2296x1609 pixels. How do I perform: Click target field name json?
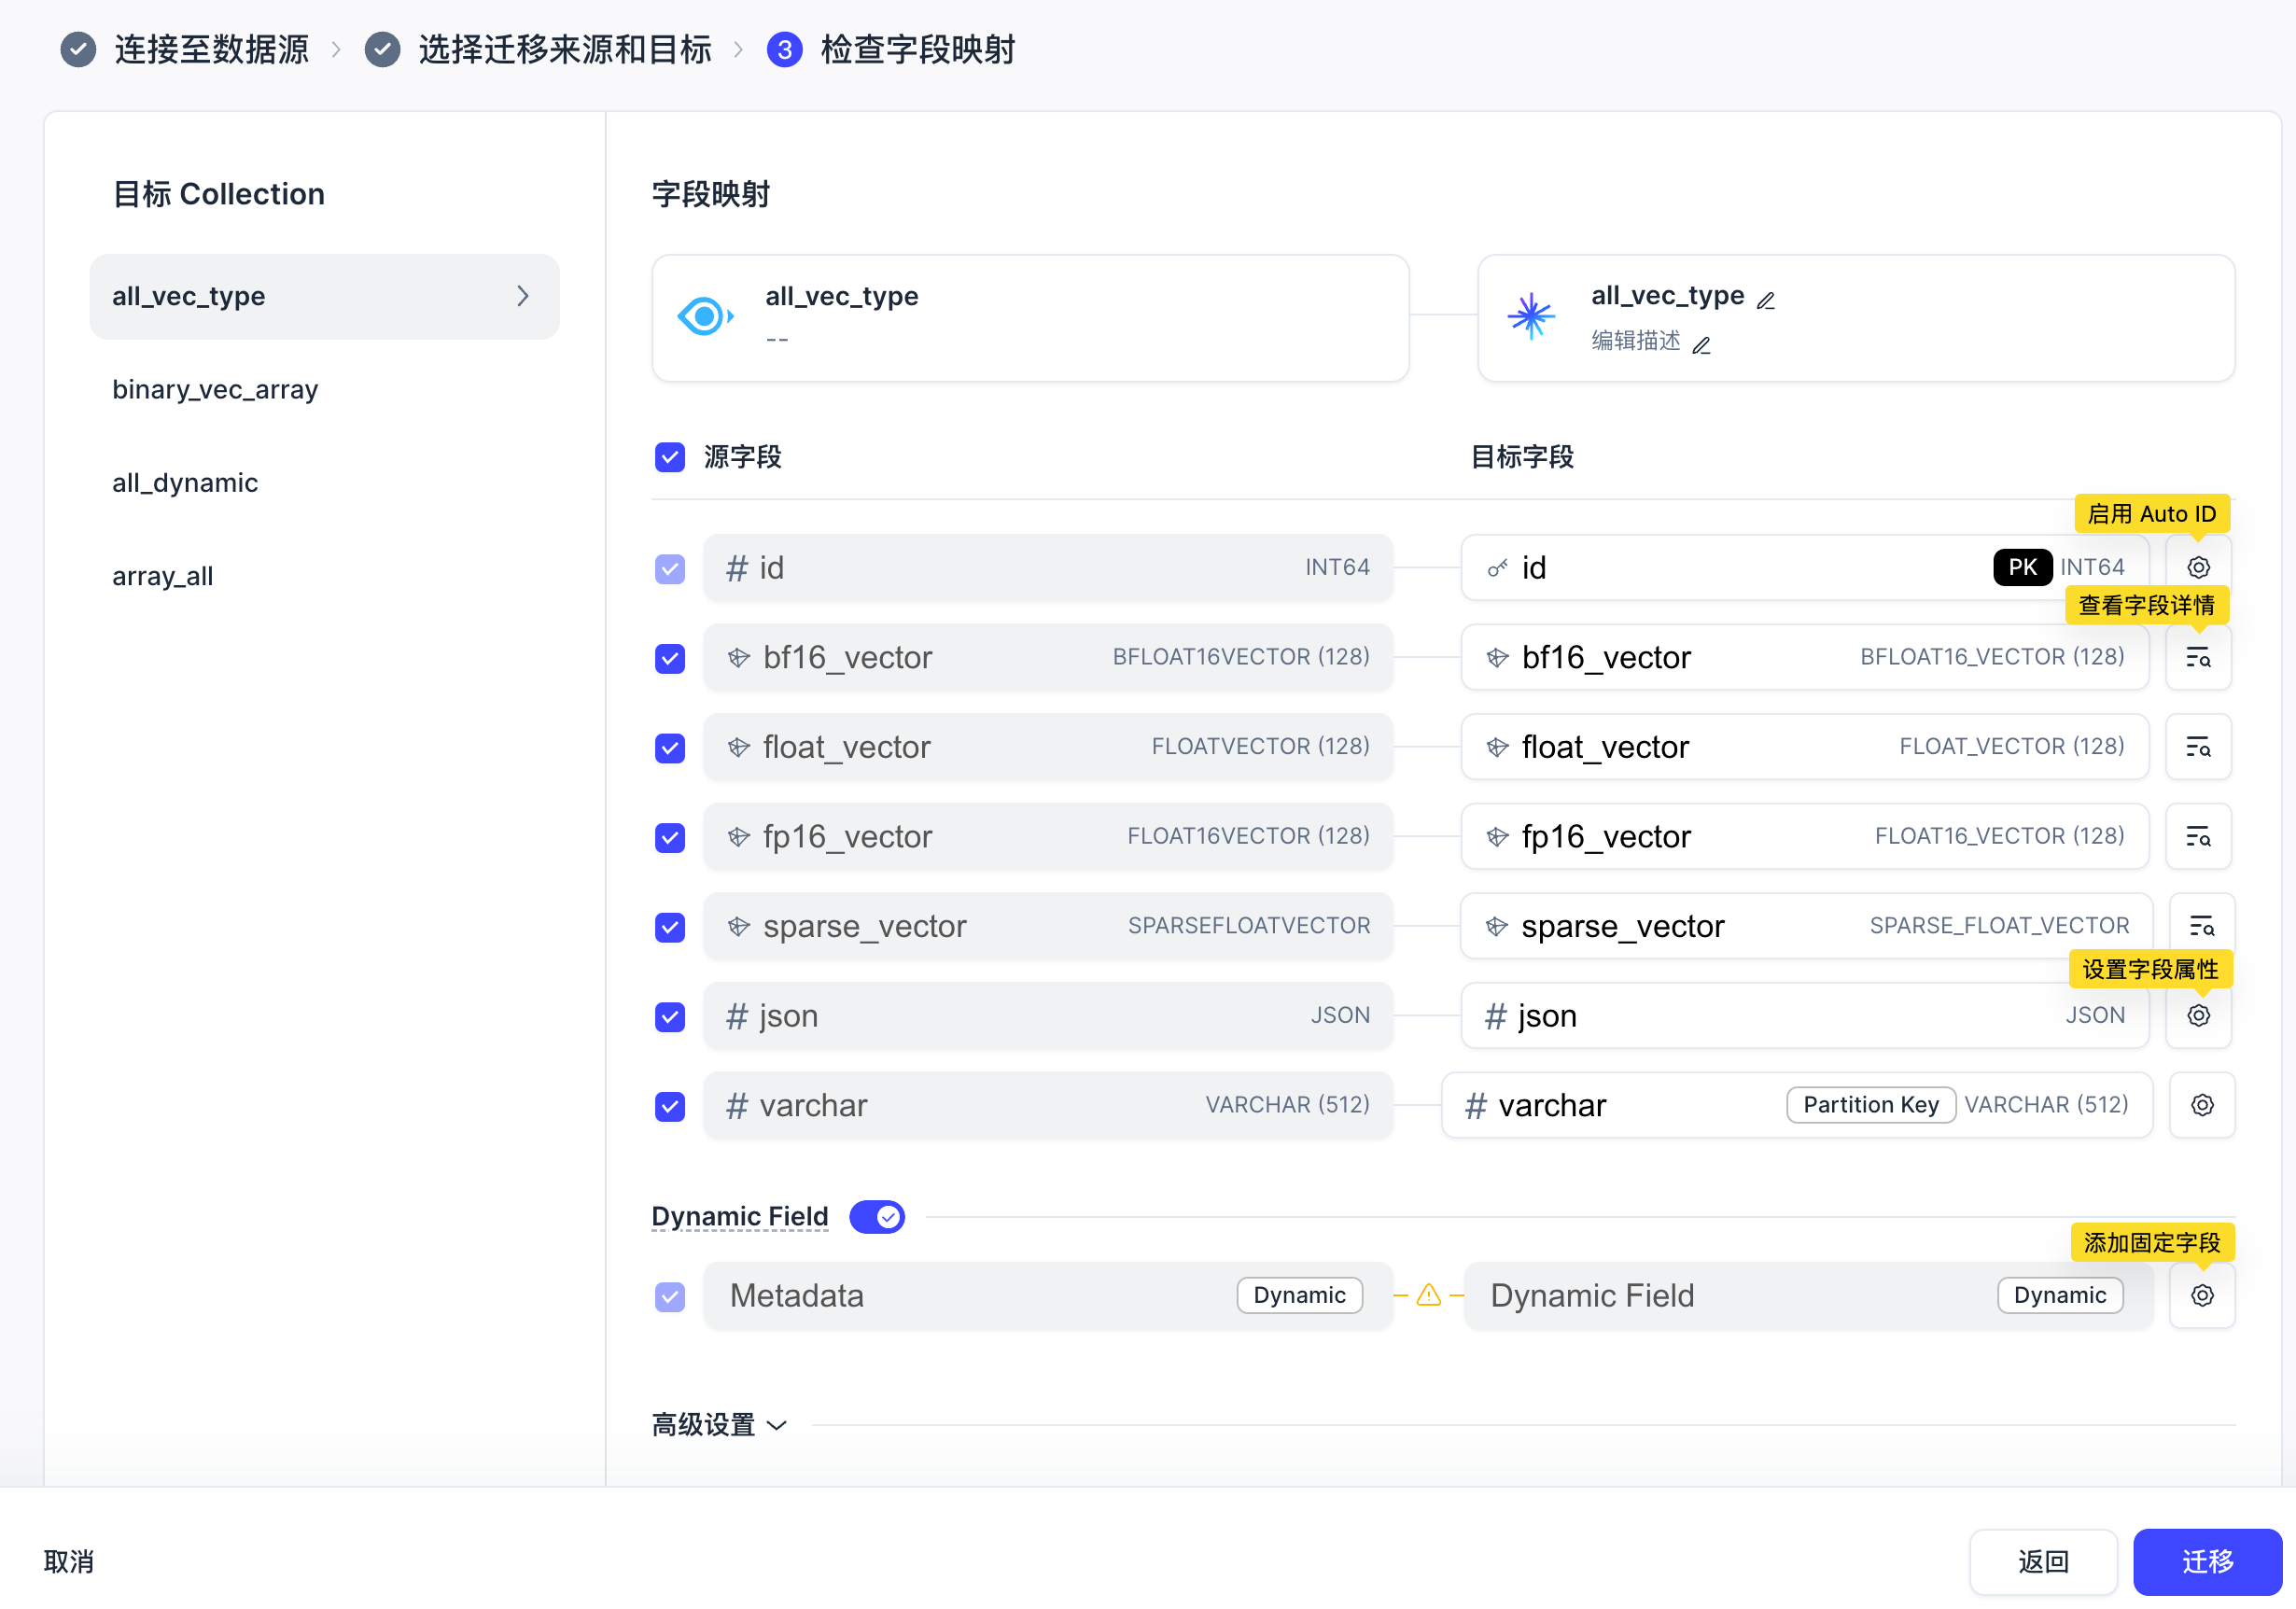1547,1015
